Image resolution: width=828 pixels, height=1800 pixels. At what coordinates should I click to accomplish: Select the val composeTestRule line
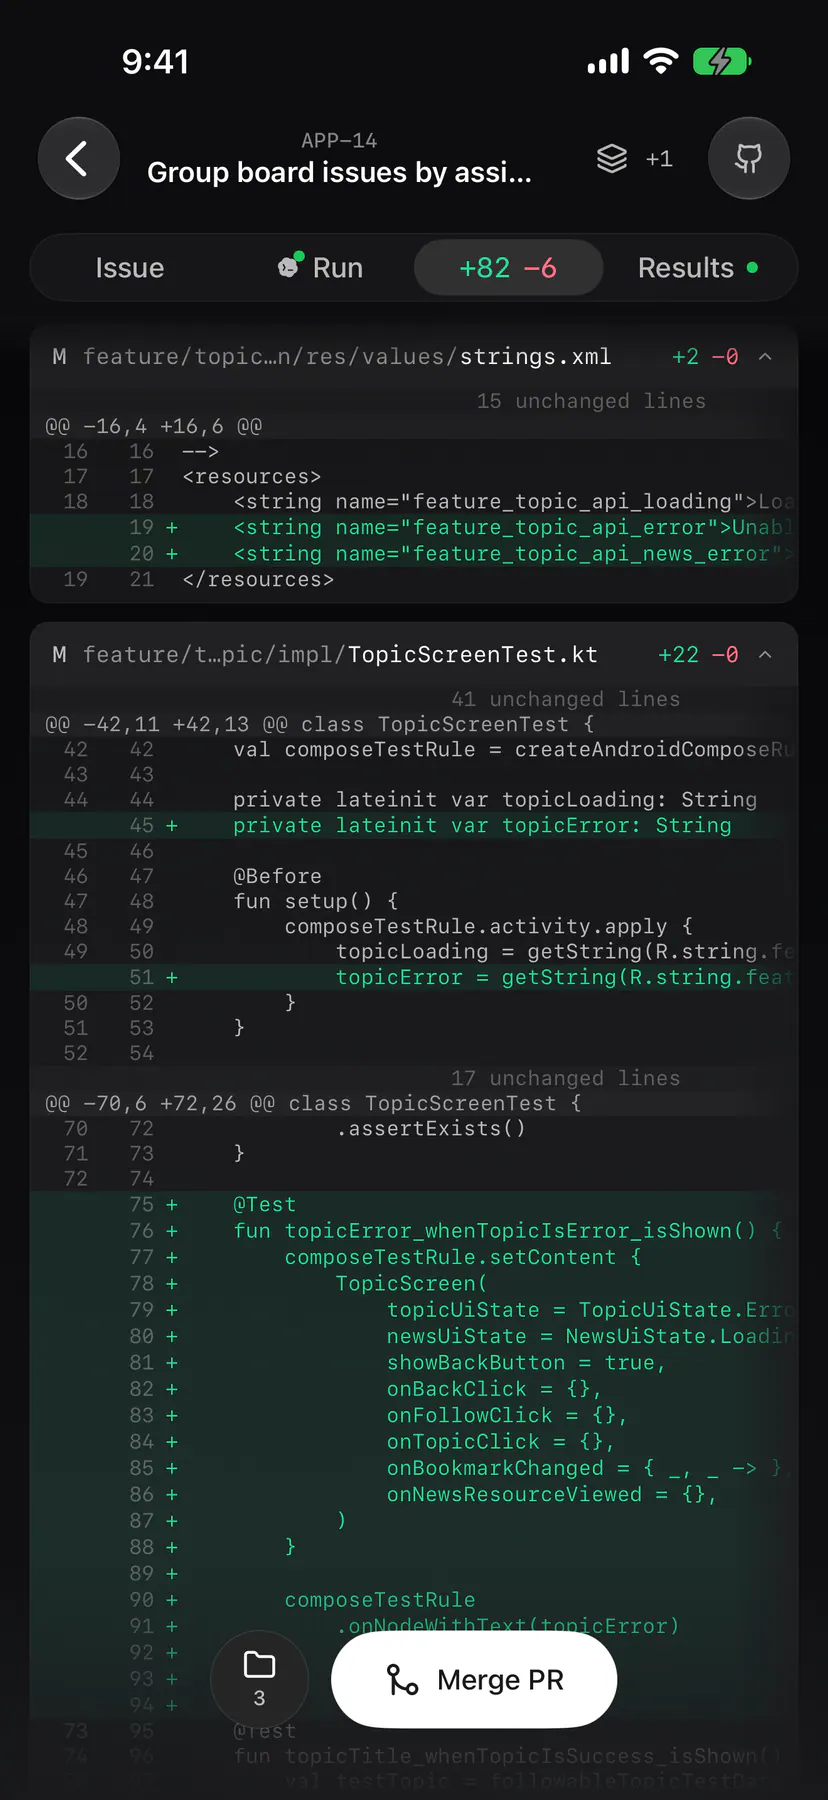tap(414, 750)
